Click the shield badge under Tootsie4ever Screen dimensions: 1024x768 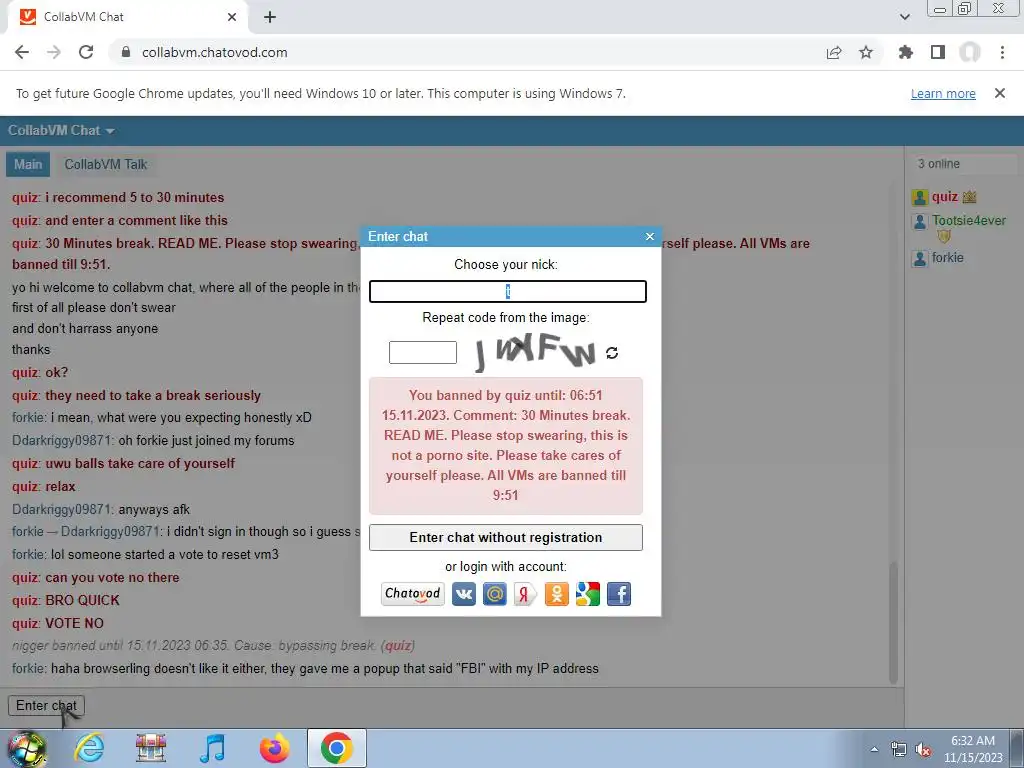tap(943, 236)
